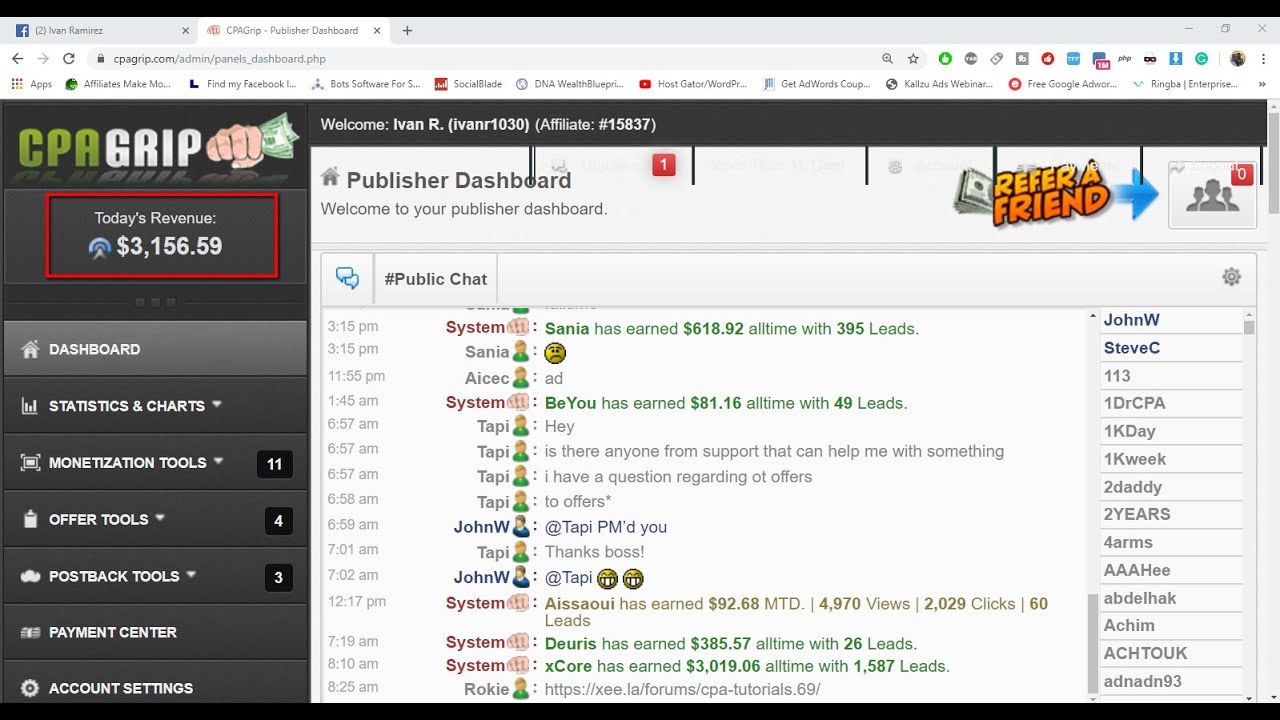The height and width of the screenshot is (720, 1280).
Task: Open the red thumbs-up extension icon
Action: point(1048,59)
